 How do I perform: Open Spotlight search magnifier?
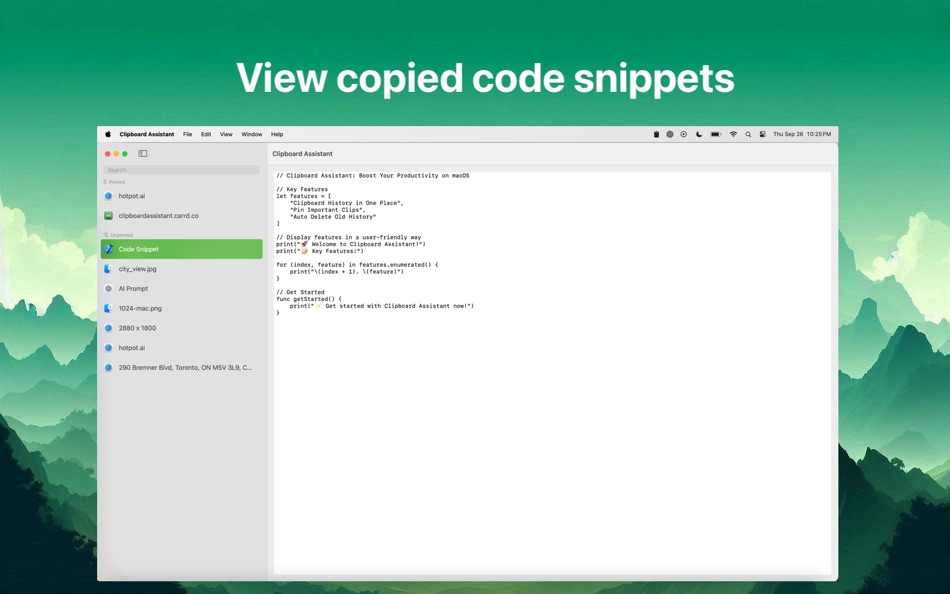coord(748,135)
